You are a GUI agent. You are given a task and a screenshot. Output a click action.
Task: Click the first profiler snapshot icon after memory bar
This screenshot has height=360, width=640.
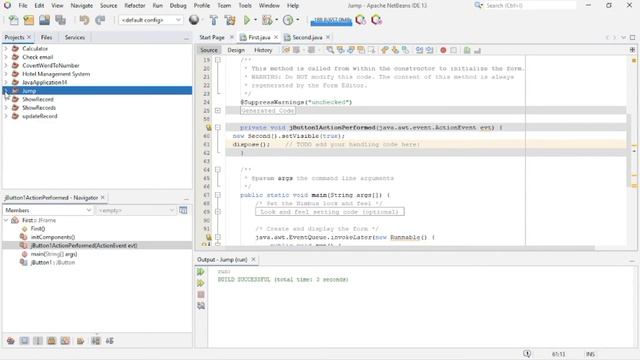(x=360, y=20)
